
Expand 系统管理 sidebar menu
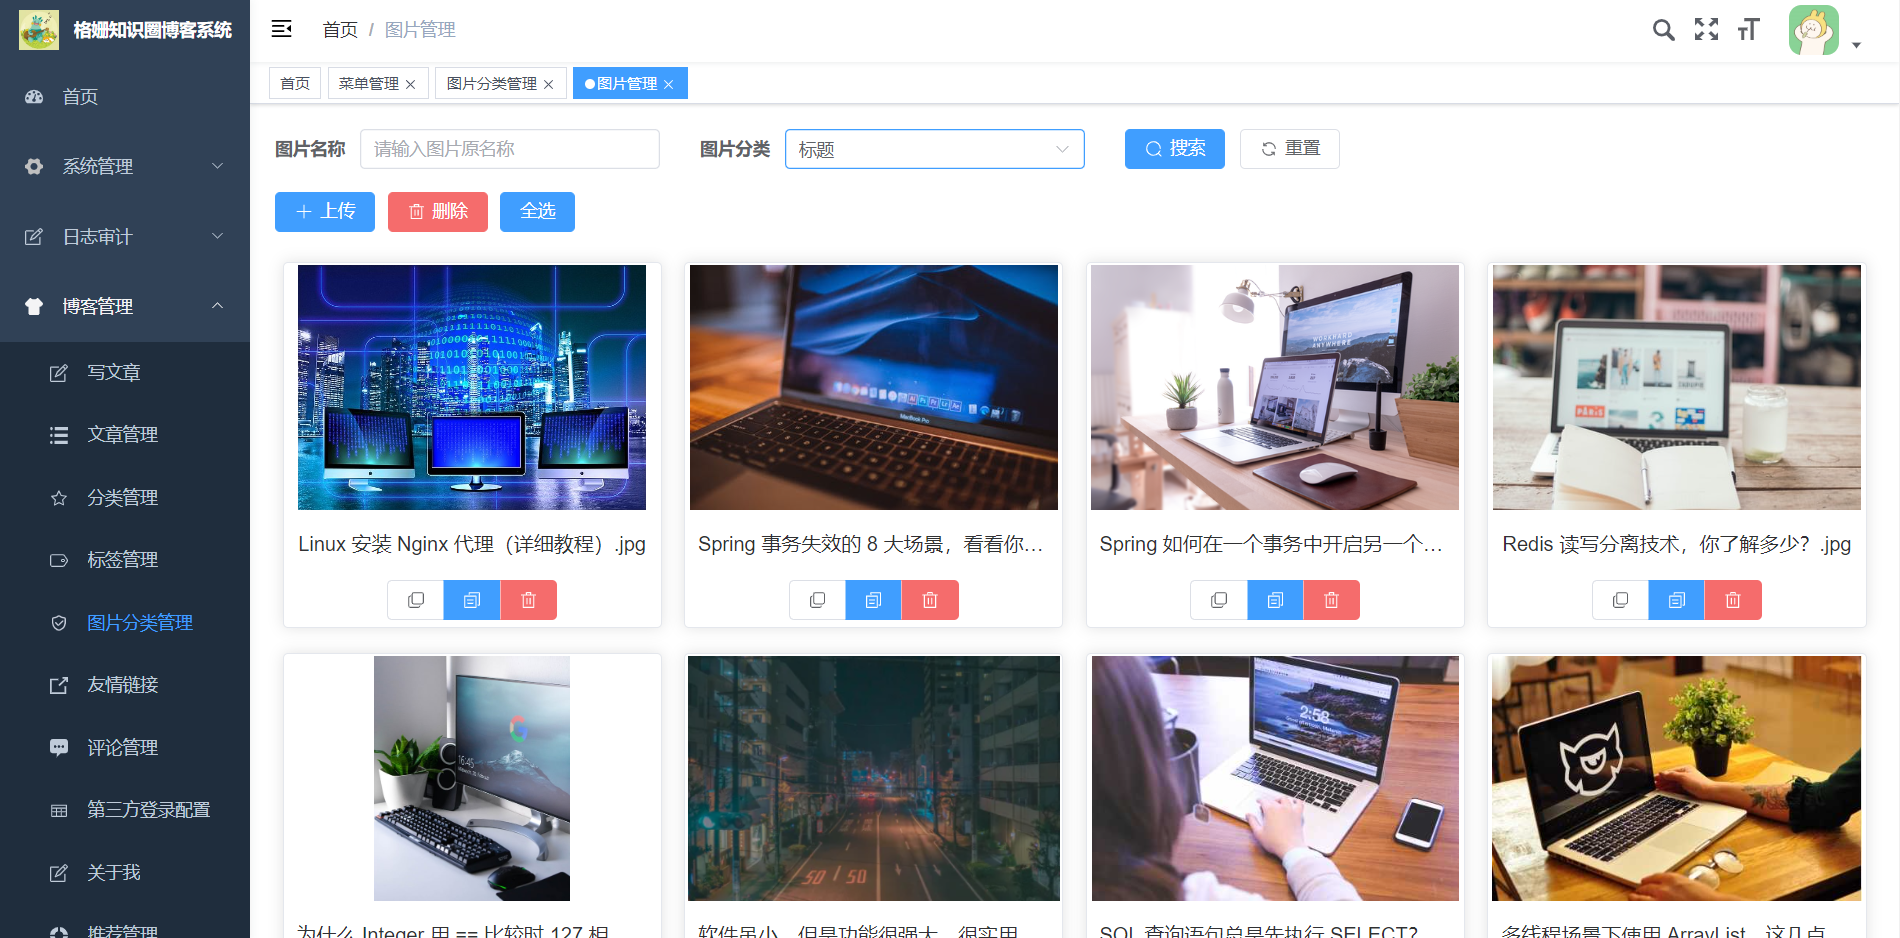tap(125, 166)
